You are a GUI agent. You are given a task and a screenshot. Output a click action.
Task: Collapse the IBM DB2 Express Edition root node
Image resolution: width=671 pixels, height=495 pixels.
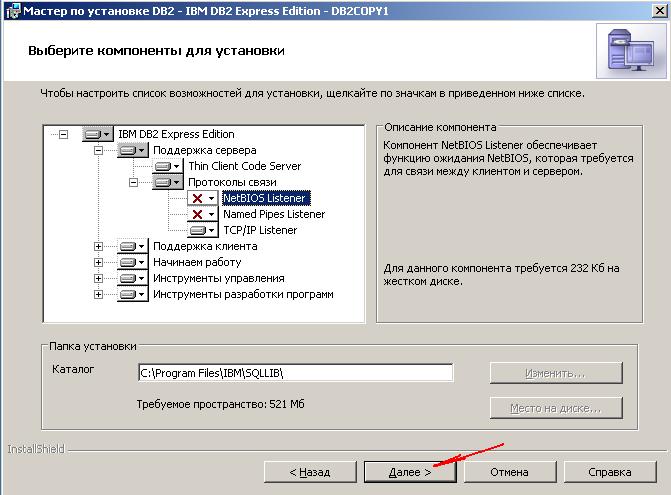(63, 134)
